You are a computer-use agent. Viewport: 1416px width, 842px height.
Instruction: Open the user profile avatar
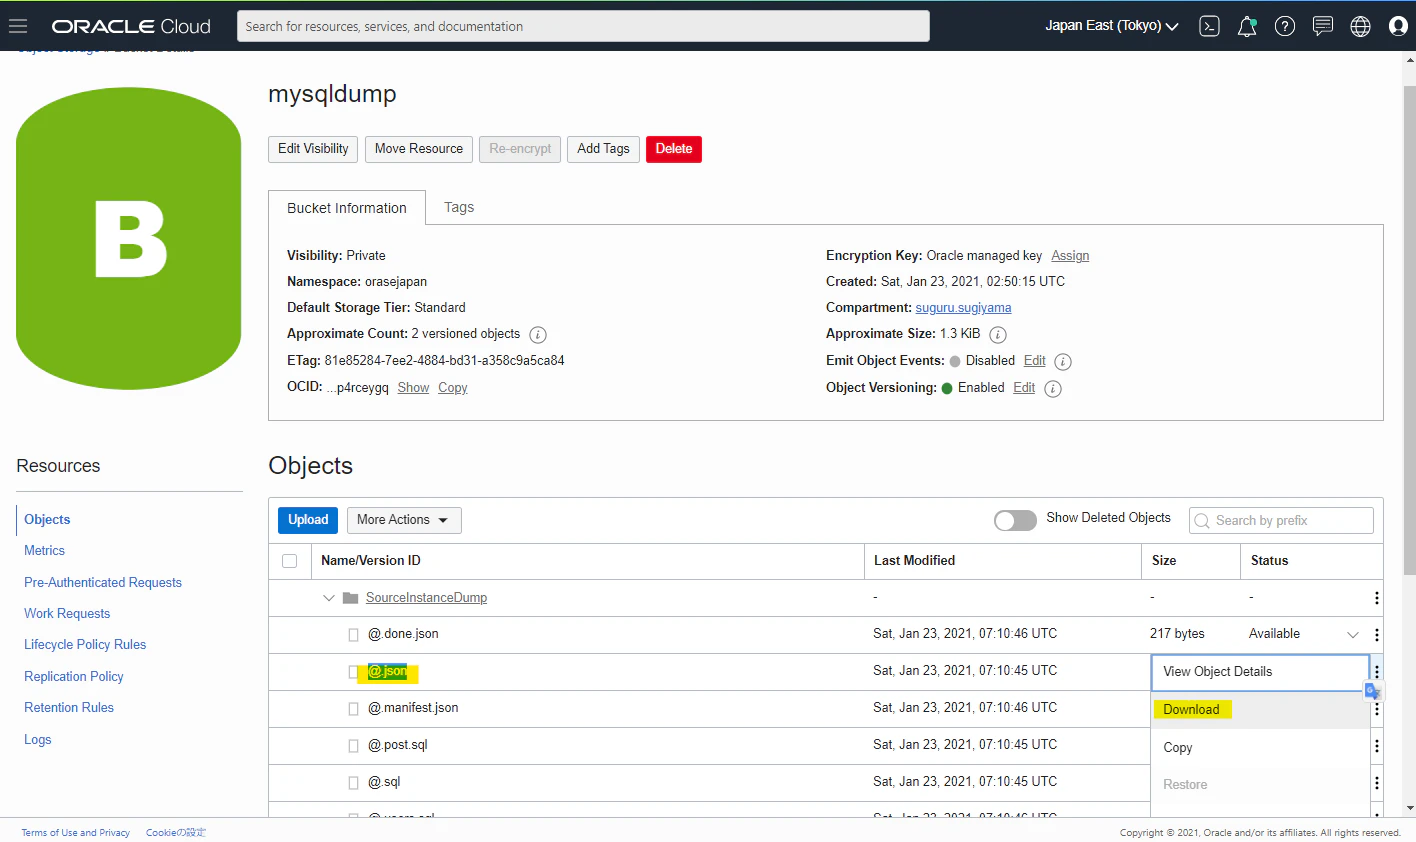(1398, 26)
